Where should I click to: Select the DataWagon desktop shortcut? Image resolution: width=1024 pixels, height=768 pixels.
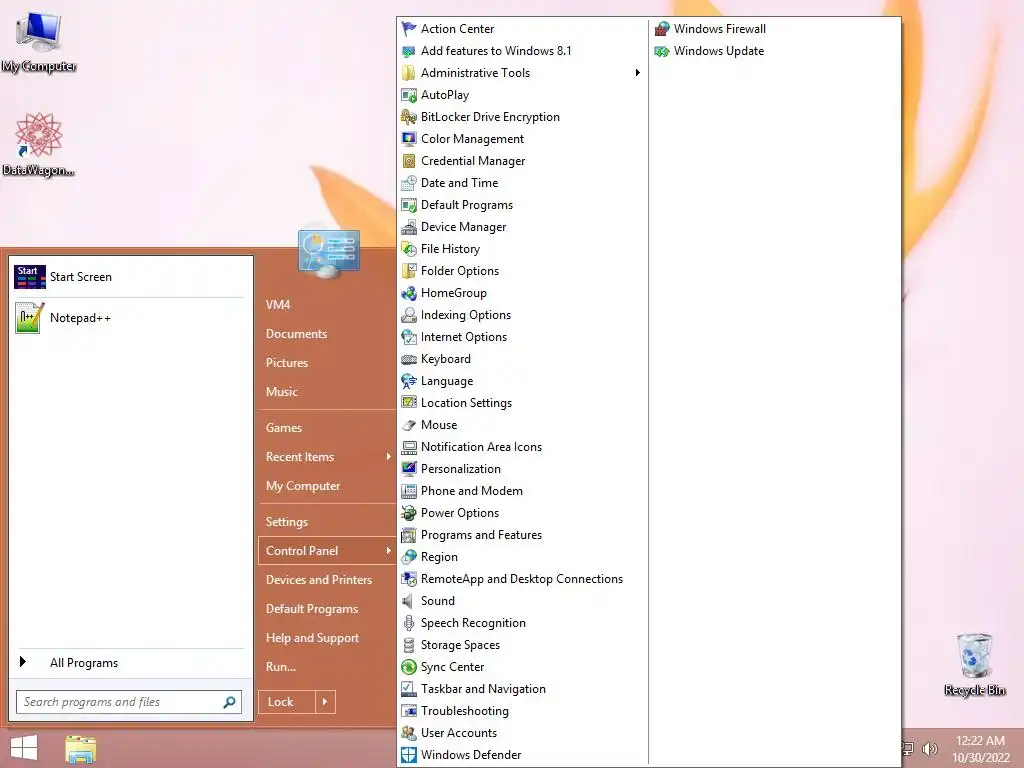coord(38,144)
